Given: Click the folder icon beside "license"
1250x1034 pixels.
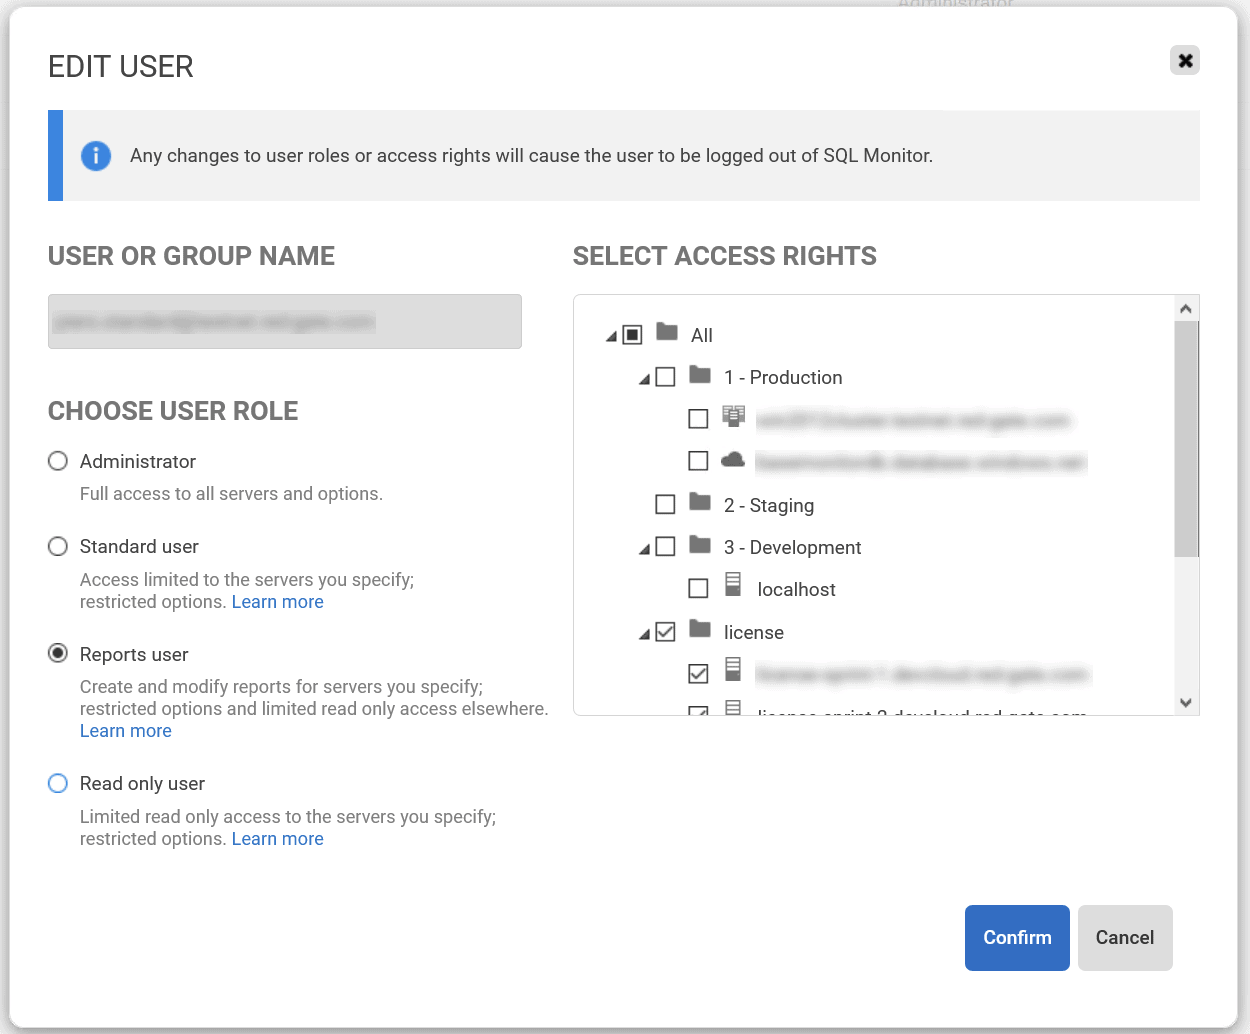Looking at the screenshot, I should 699,631.
